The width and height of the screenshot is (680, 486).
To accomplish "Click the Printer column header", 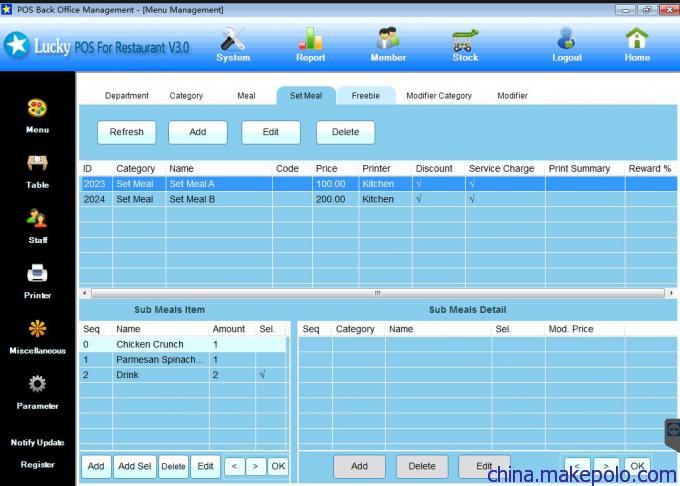I will click(376, 169).
